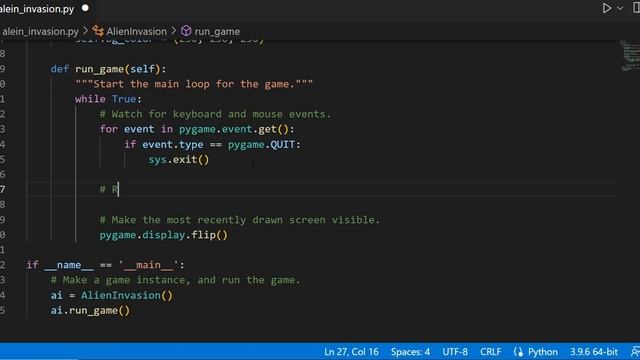Click '# Make the most recently drawn screen' comment
Viewport: 640px width, 360px height.
240,220
